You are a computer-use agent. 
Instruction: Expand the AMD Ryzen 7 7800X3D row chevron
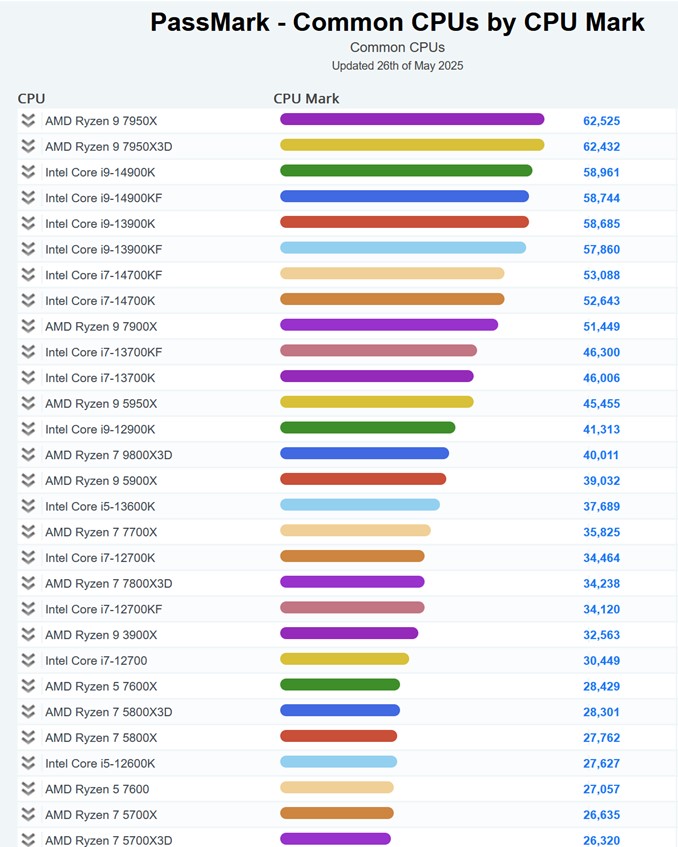(x=28, y=583)
